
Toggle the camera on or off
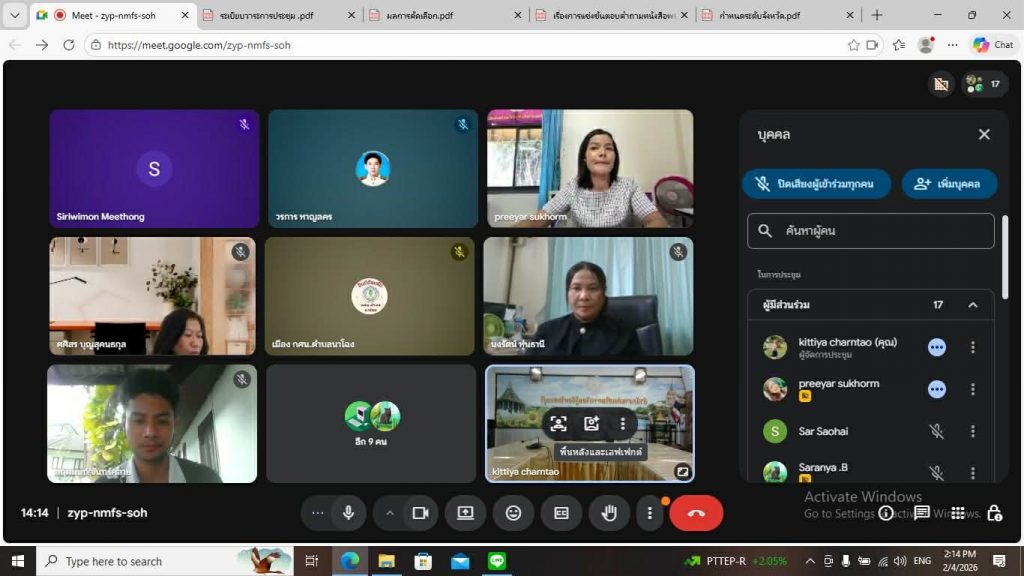420,513
